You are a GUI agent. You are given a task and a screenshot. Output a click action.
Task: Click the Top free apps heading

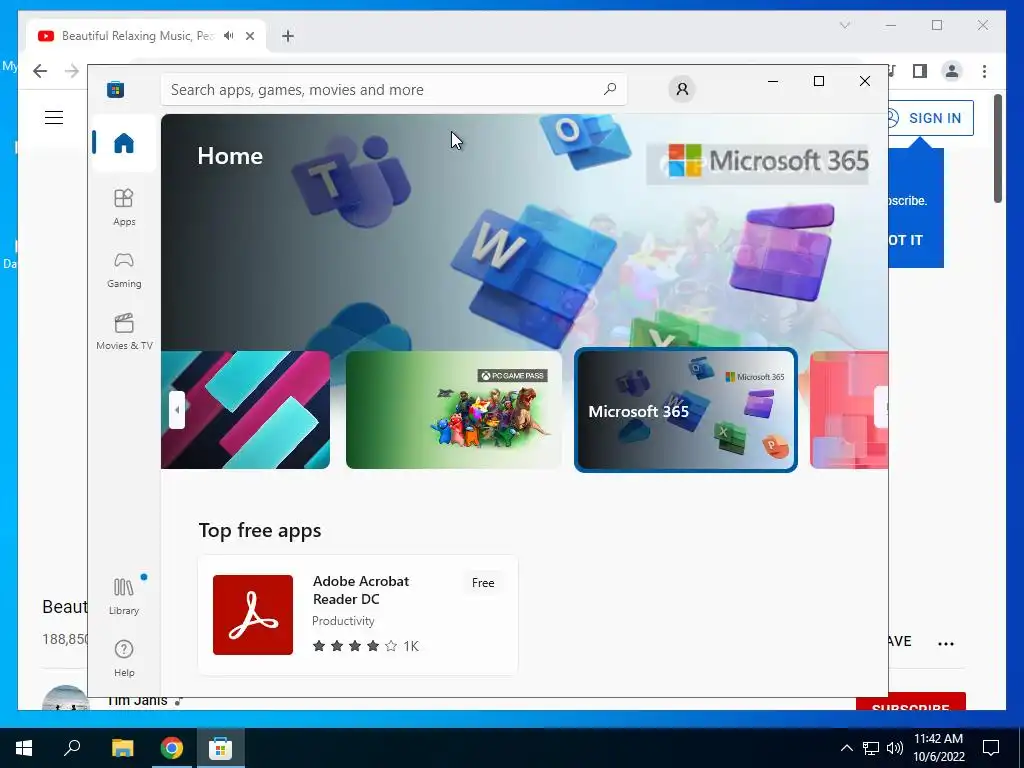260,530
